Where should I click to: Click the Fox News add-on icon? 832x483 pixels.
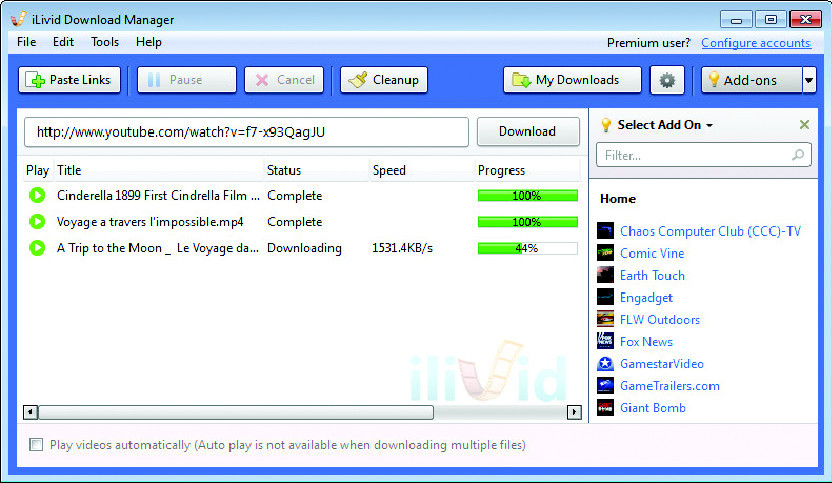[x=605, y=342]
